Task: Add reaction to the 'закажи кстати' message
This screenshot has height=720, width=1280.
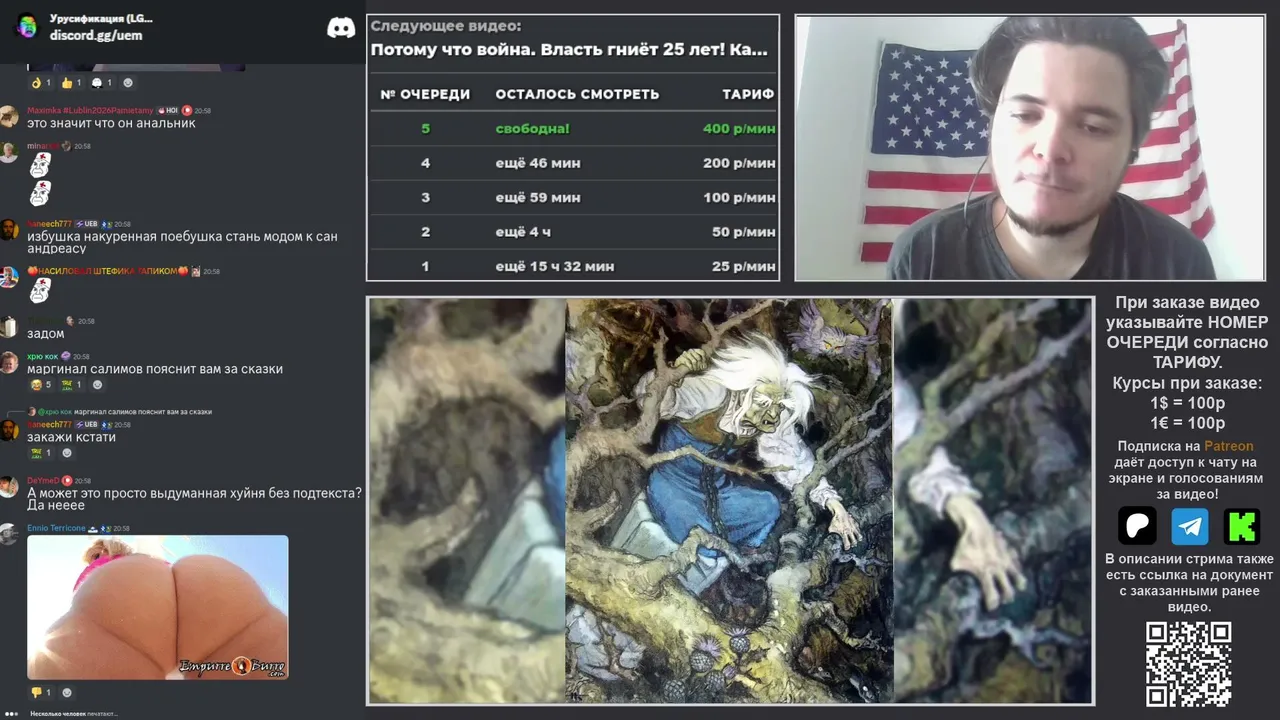Action: pyautogui.click(x=67, y=453)
